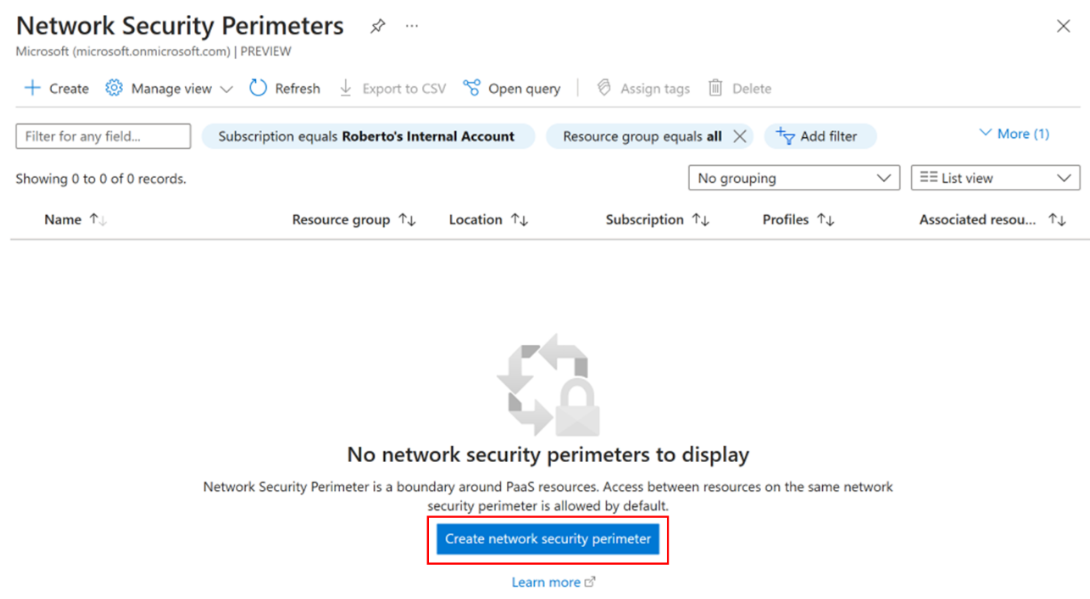
Task: Click the plus Create toolbar button
Action: tap(56, 88)
